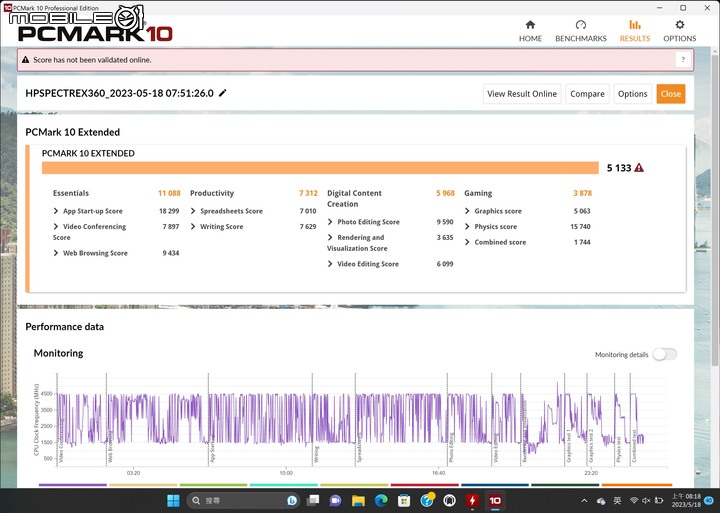The height and width of the screenshot is (513, 720).
Task: Open Microsoft Store from the taskbar
Action: (404, 501)
